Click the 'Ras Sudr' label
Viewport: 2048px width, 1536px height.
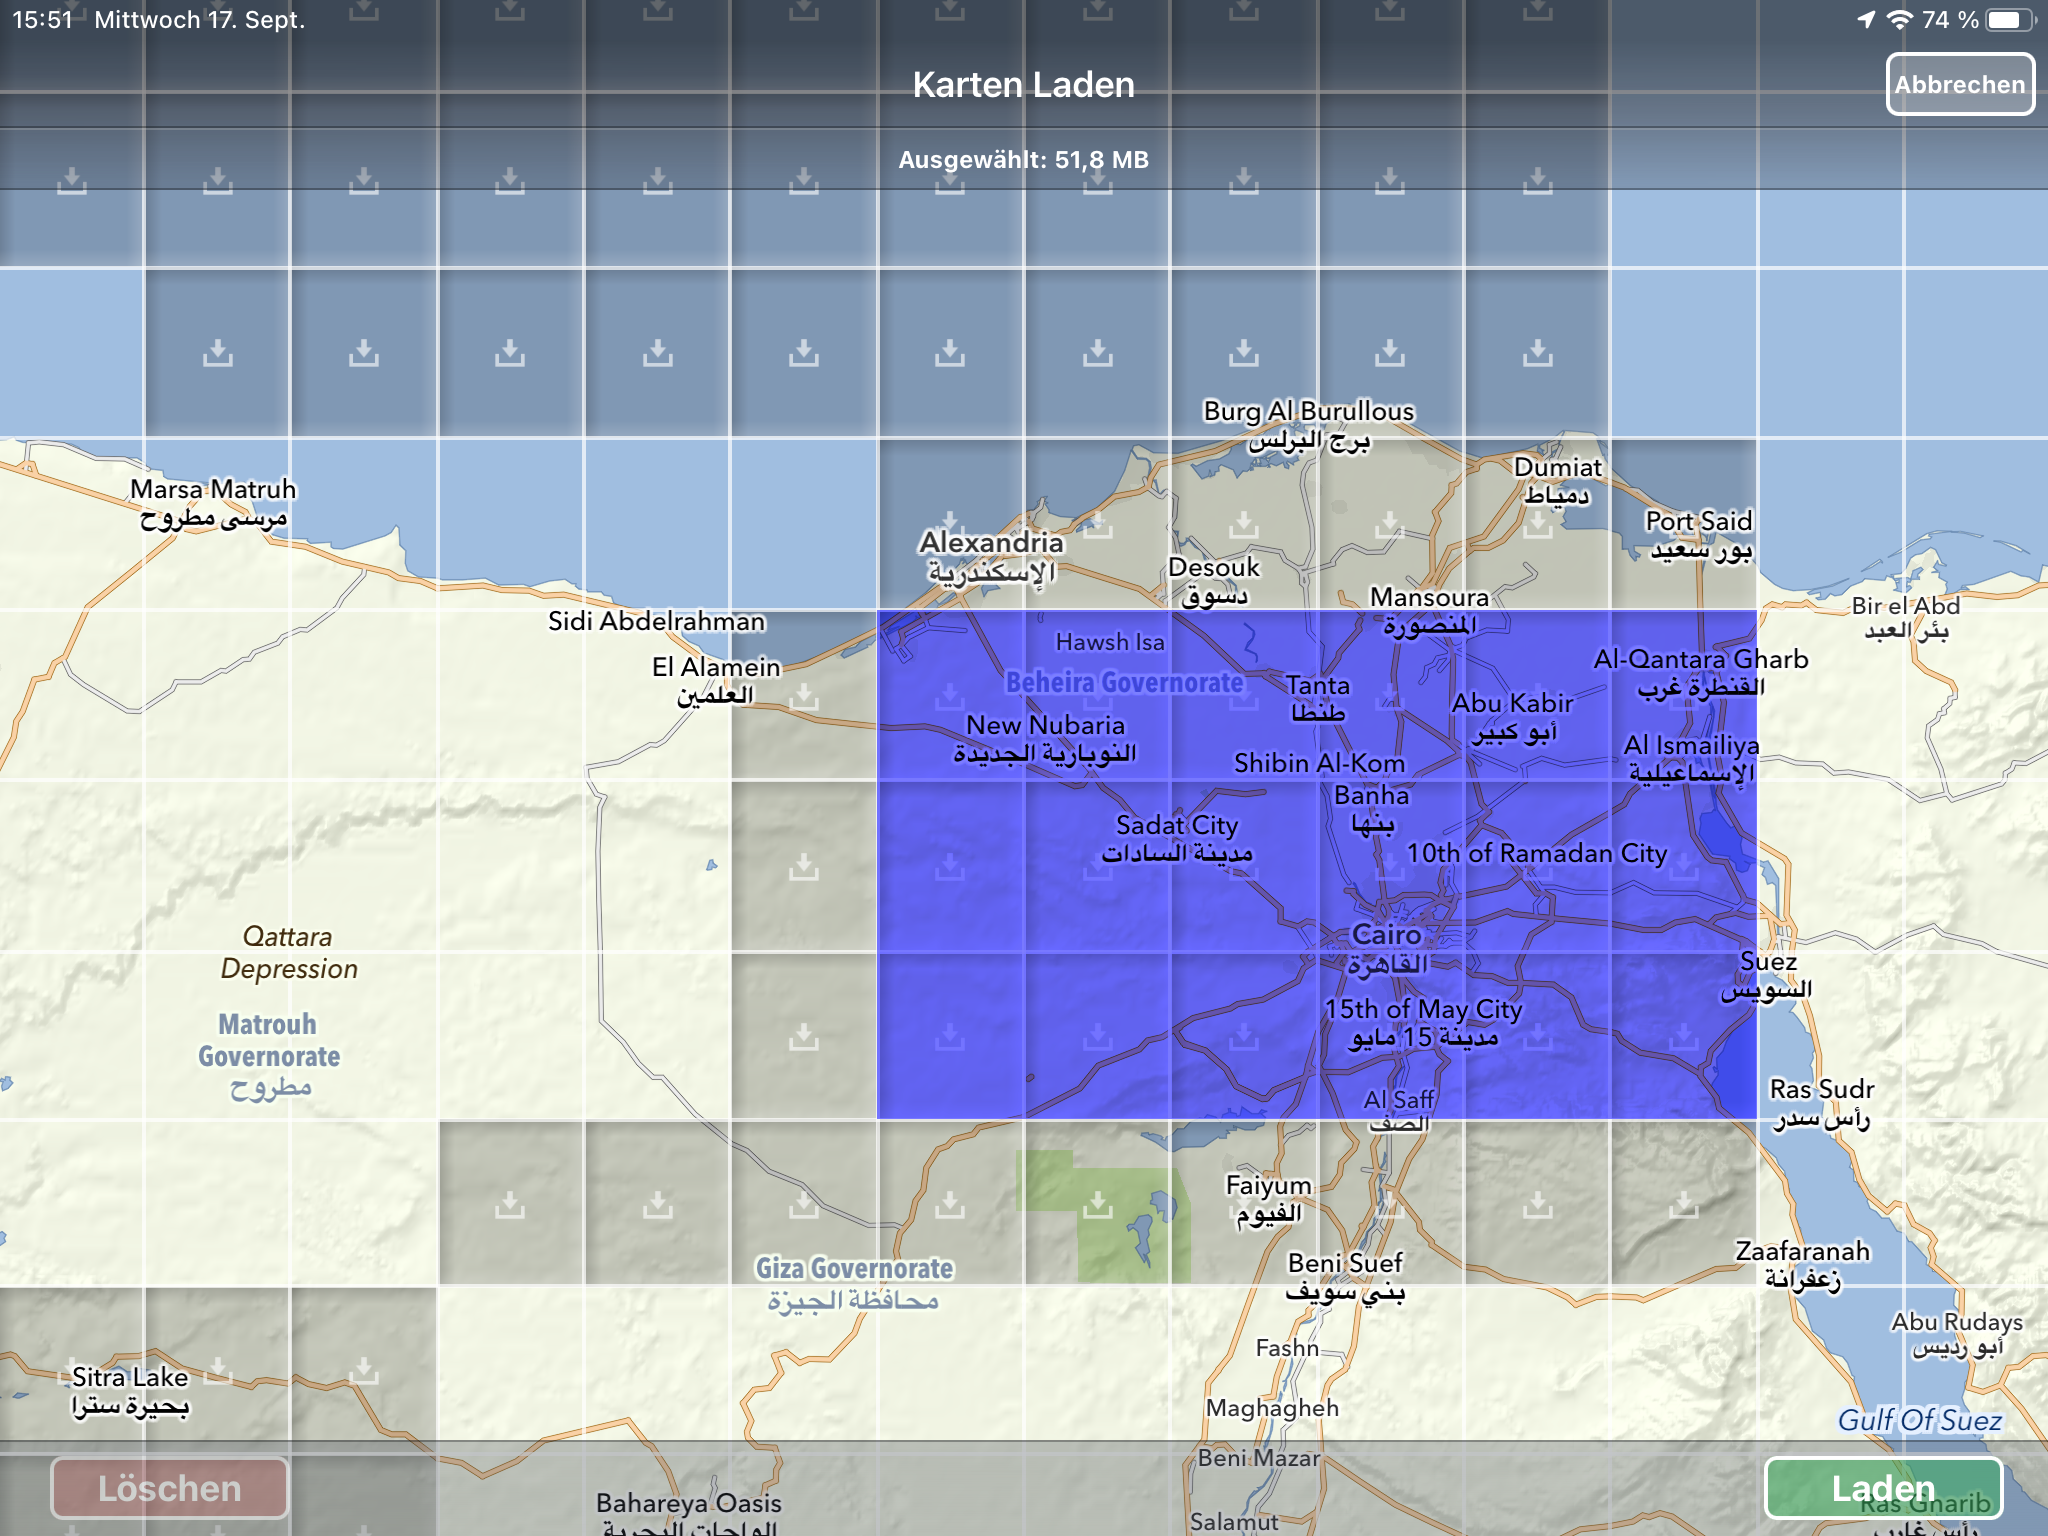click(1822, 1089)
